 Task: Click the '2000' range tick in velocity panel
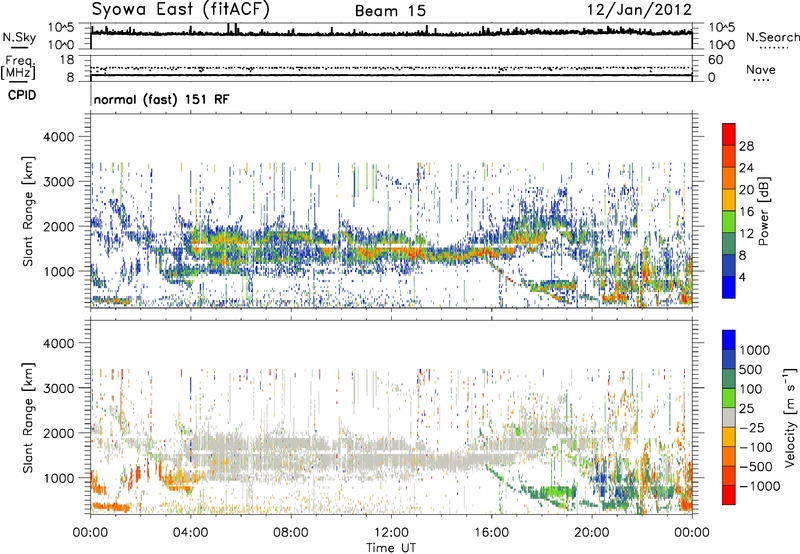(59, 433)
